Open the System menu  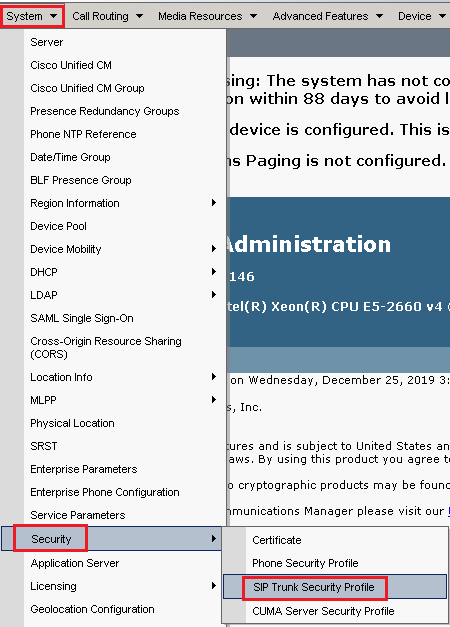(32, 16)
